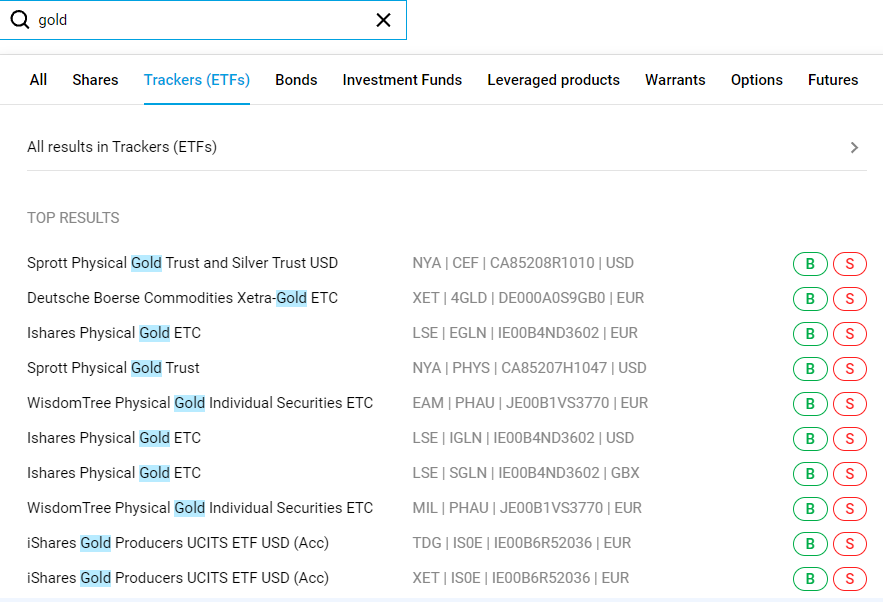Open Sprott Physical Gold Trust and Silver Trust
This screenshot has width=883, height=602.
[182, 263]
